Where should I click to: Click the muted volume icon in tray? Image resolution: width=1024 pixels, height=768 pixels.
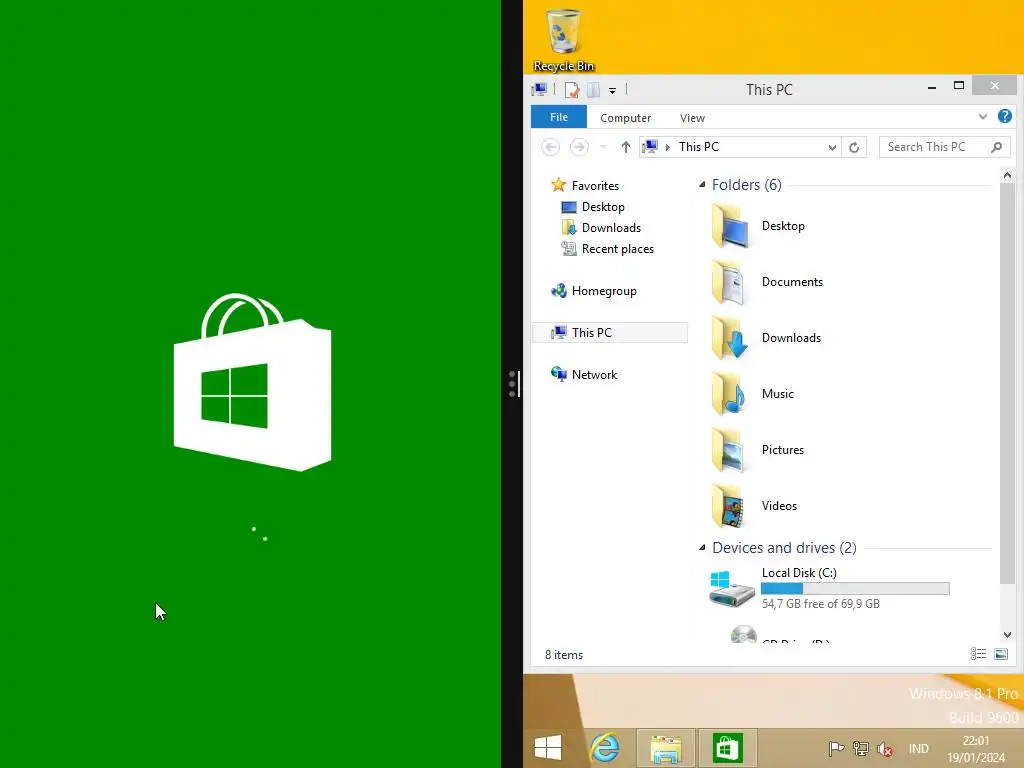click(x=885, y=748)
